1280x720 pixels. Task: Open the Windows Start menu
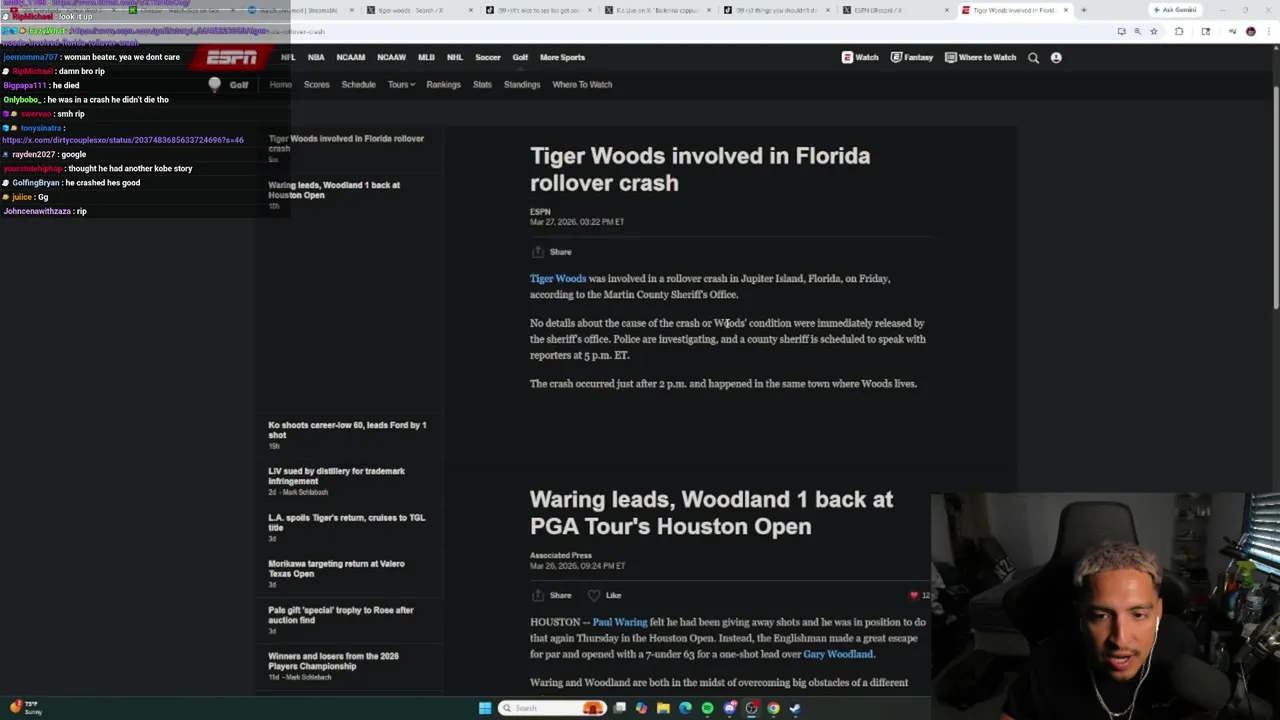pos(485,708)
